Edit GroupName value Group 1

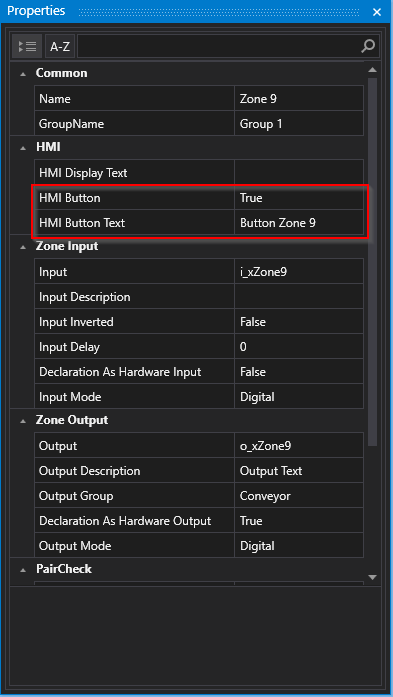tap(299, 124)
